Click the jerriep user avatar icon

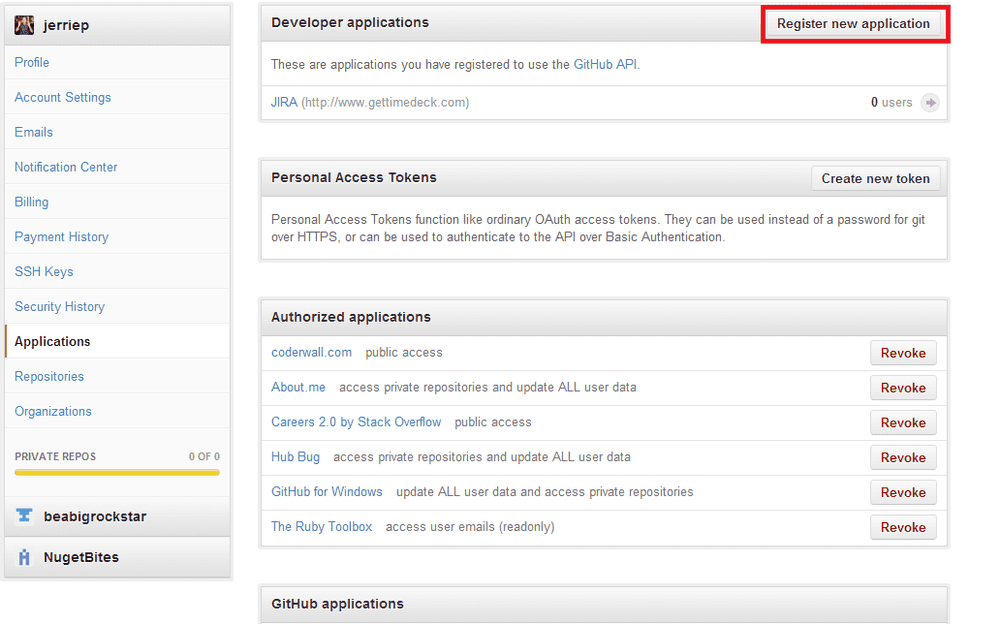[x=24, y=24]
